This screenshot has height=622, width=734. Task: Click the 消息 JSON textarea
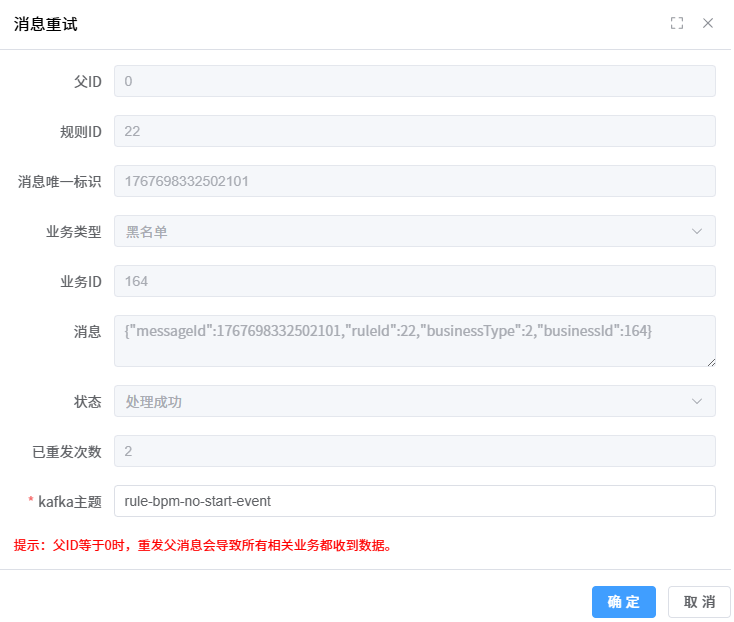click(415, 341)
